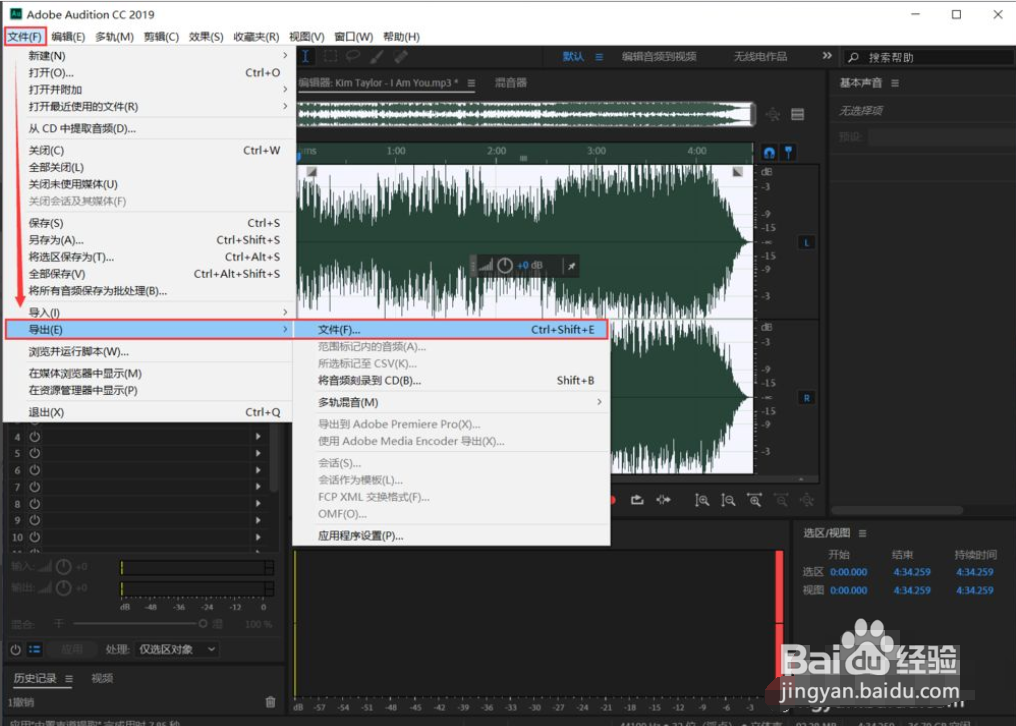Toggle effects rack main power button
Image resolution: width=1016 pixels, height=726 pixels.
tap(16, 649)
